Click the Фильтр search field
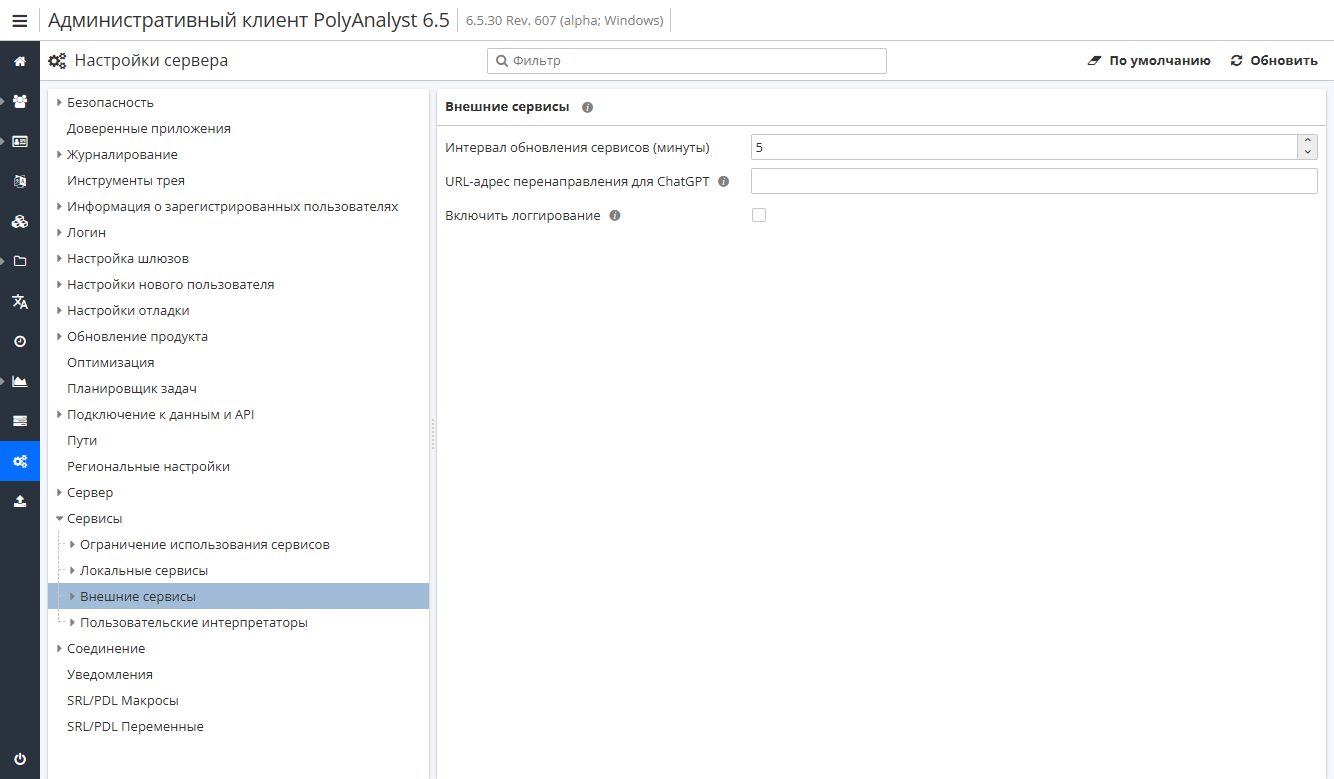 click(x=687, y=61)
